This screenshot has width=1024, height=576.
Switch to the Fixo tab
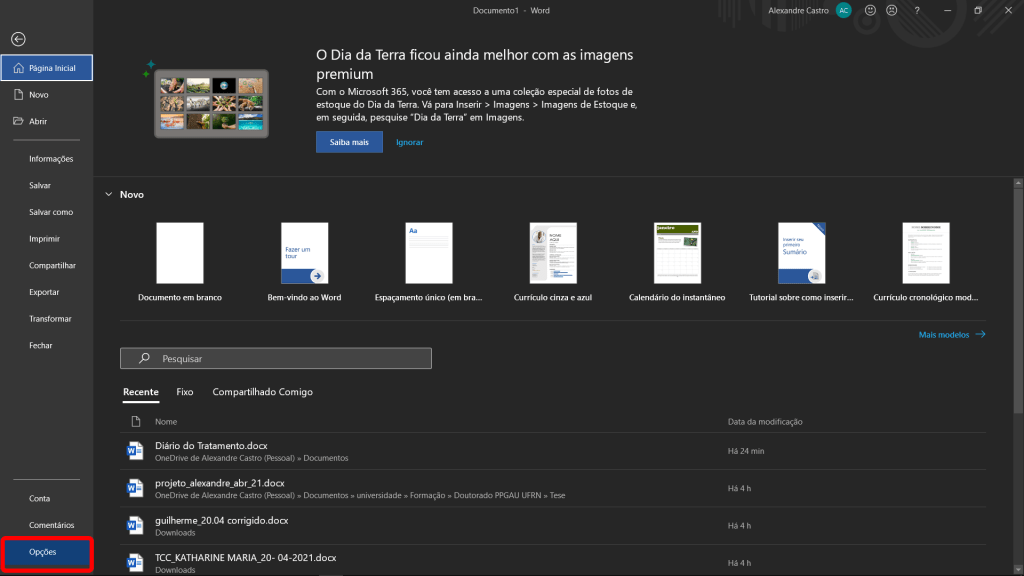185,392
